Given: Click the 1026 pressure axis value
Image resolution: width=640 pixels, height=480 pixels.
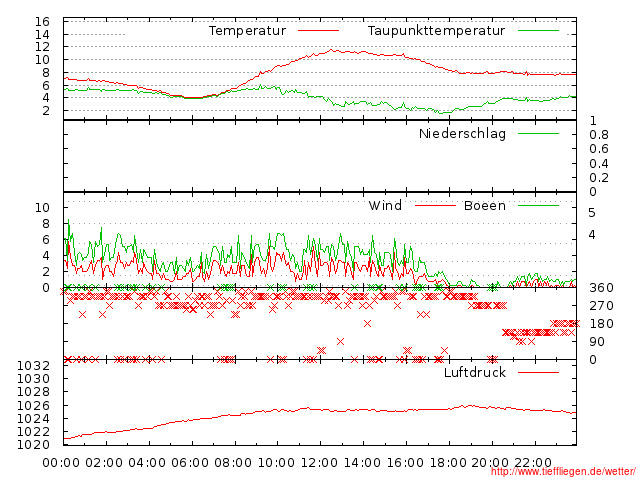Looking at the screenshot, I should (x=33, y=405).
